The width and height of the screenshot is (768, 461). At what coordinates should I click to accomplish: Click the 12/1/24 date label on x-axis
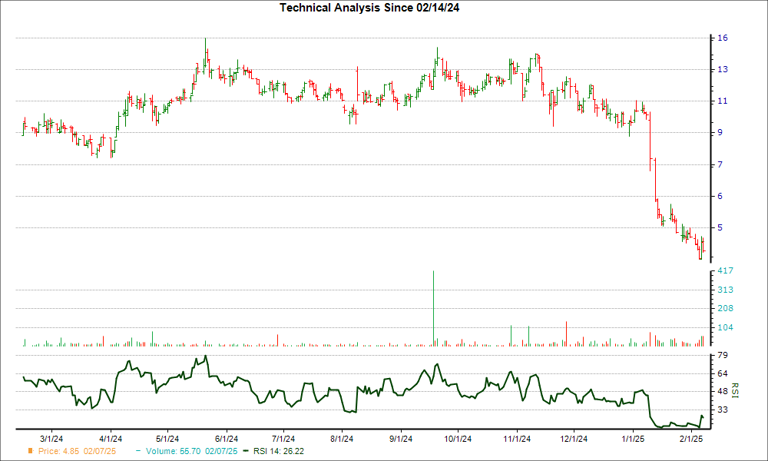coord(574,437)
